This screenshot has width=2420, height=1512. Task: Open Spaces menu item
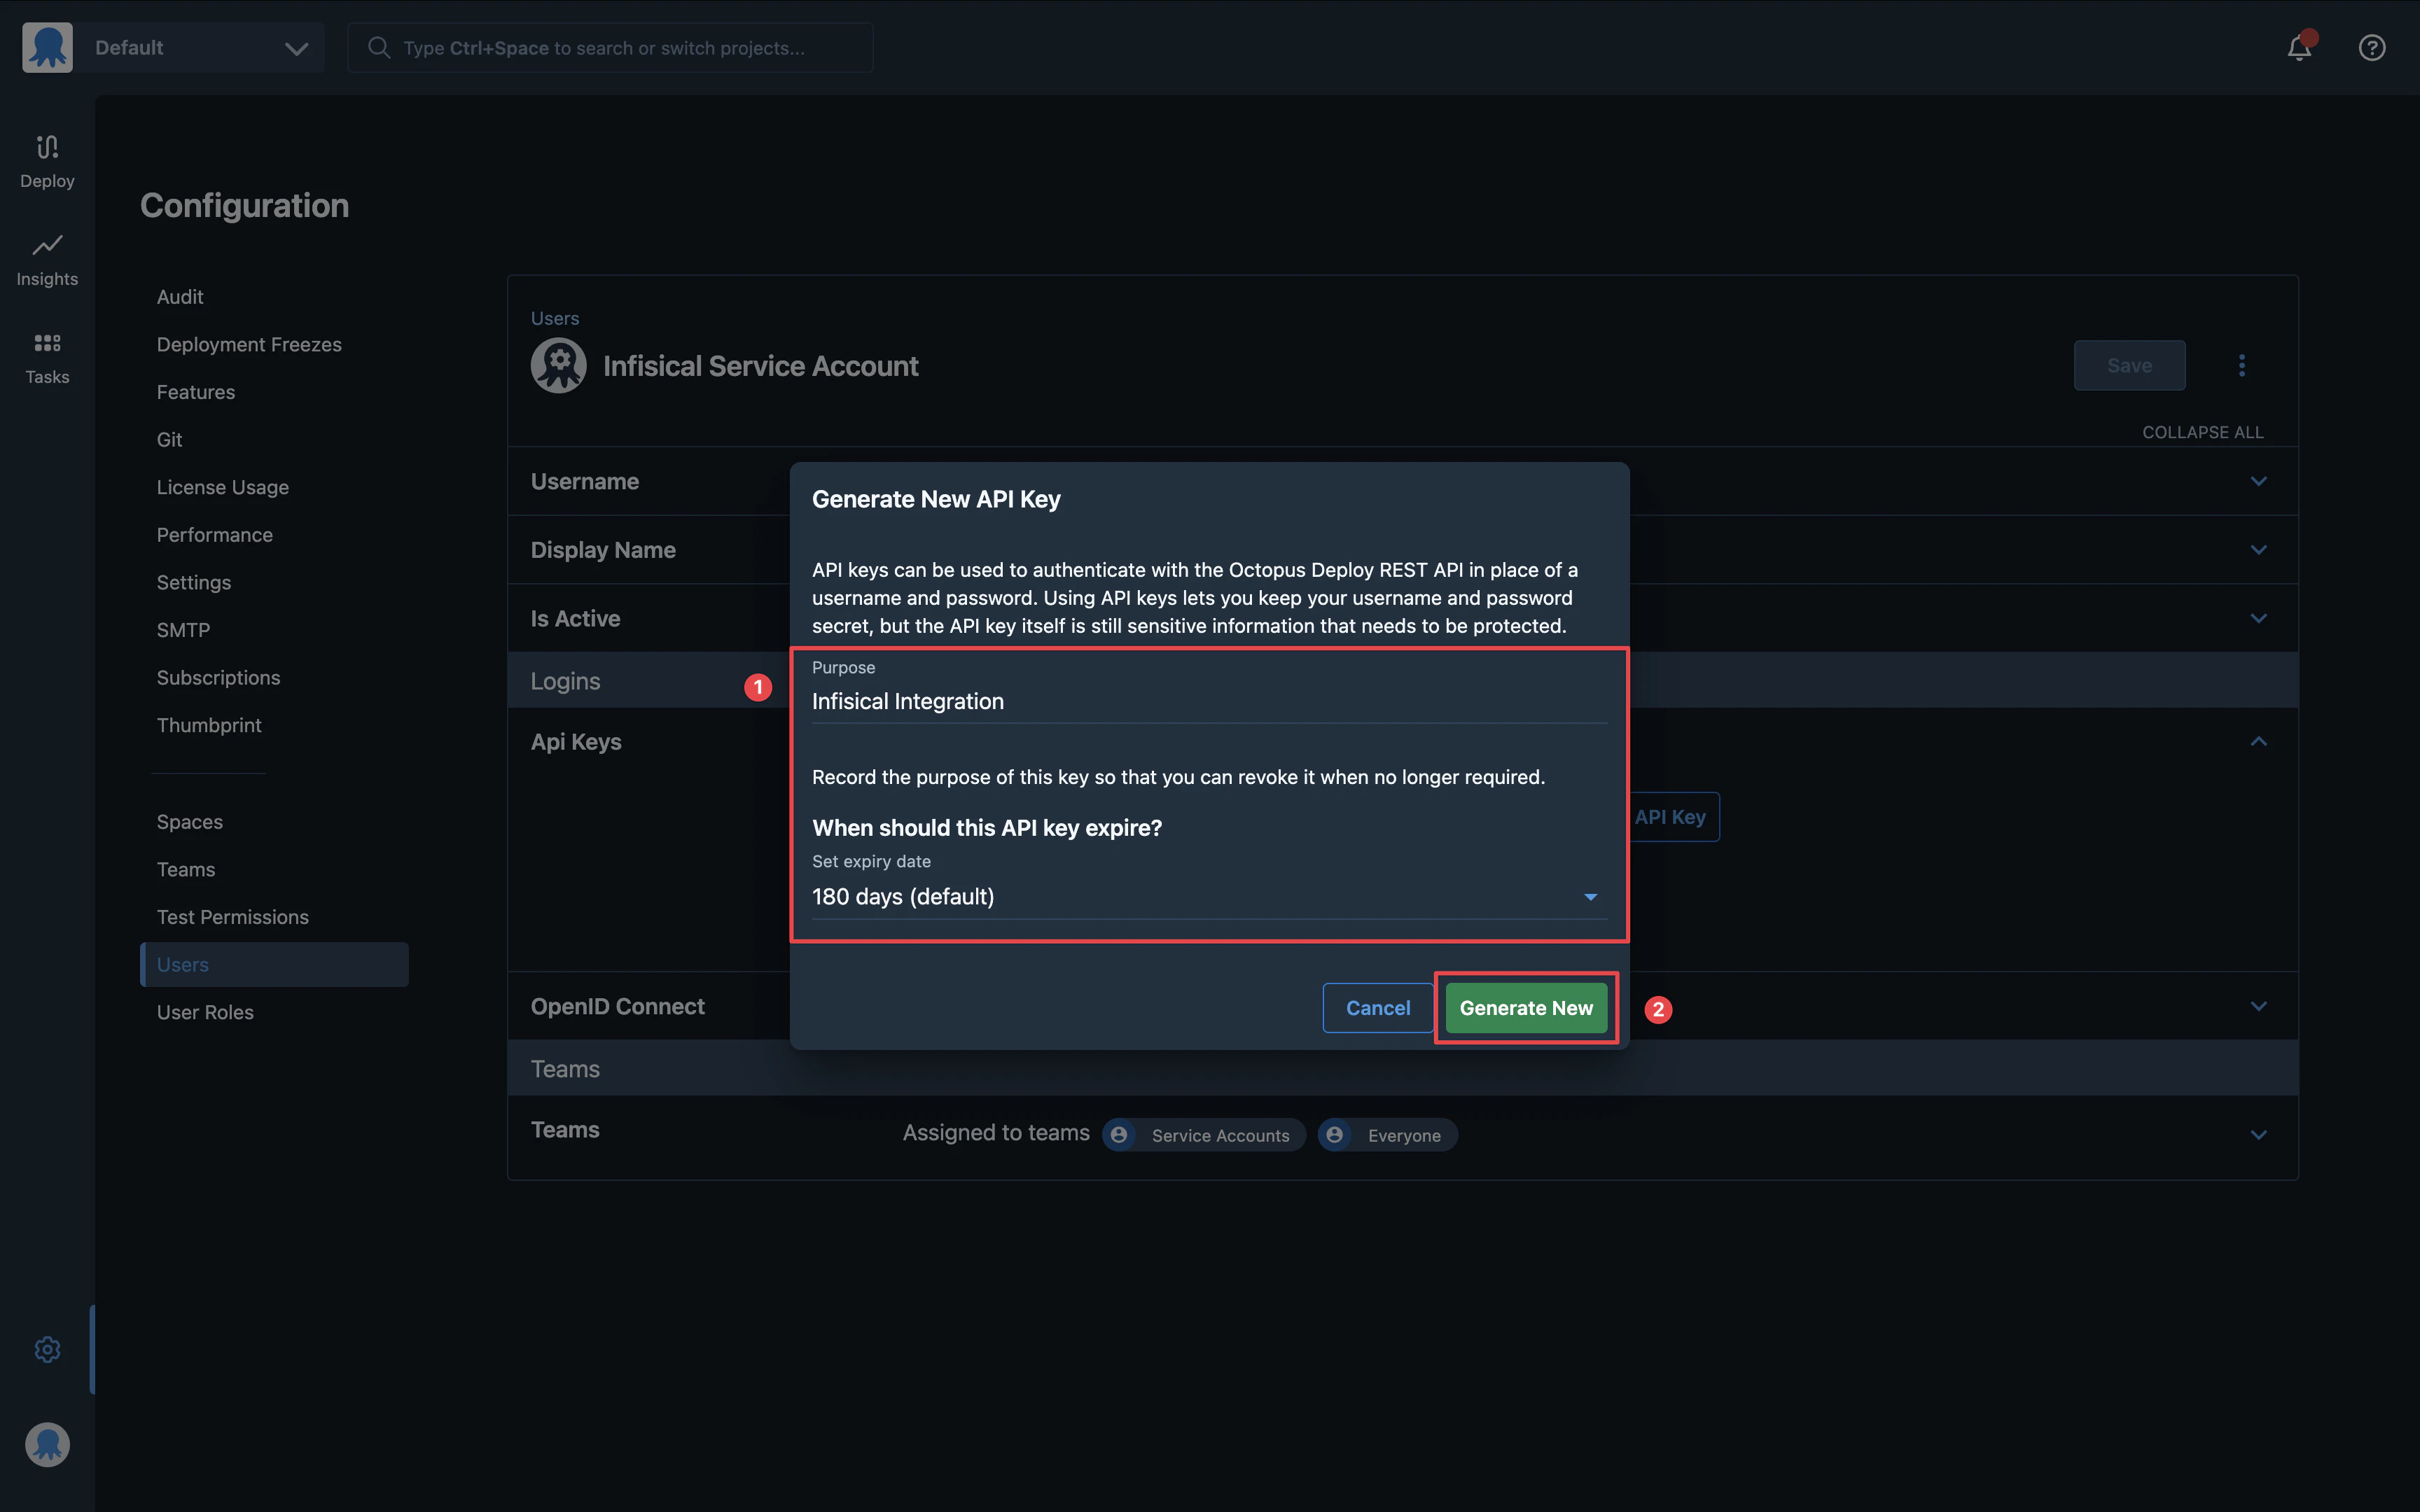190,822
